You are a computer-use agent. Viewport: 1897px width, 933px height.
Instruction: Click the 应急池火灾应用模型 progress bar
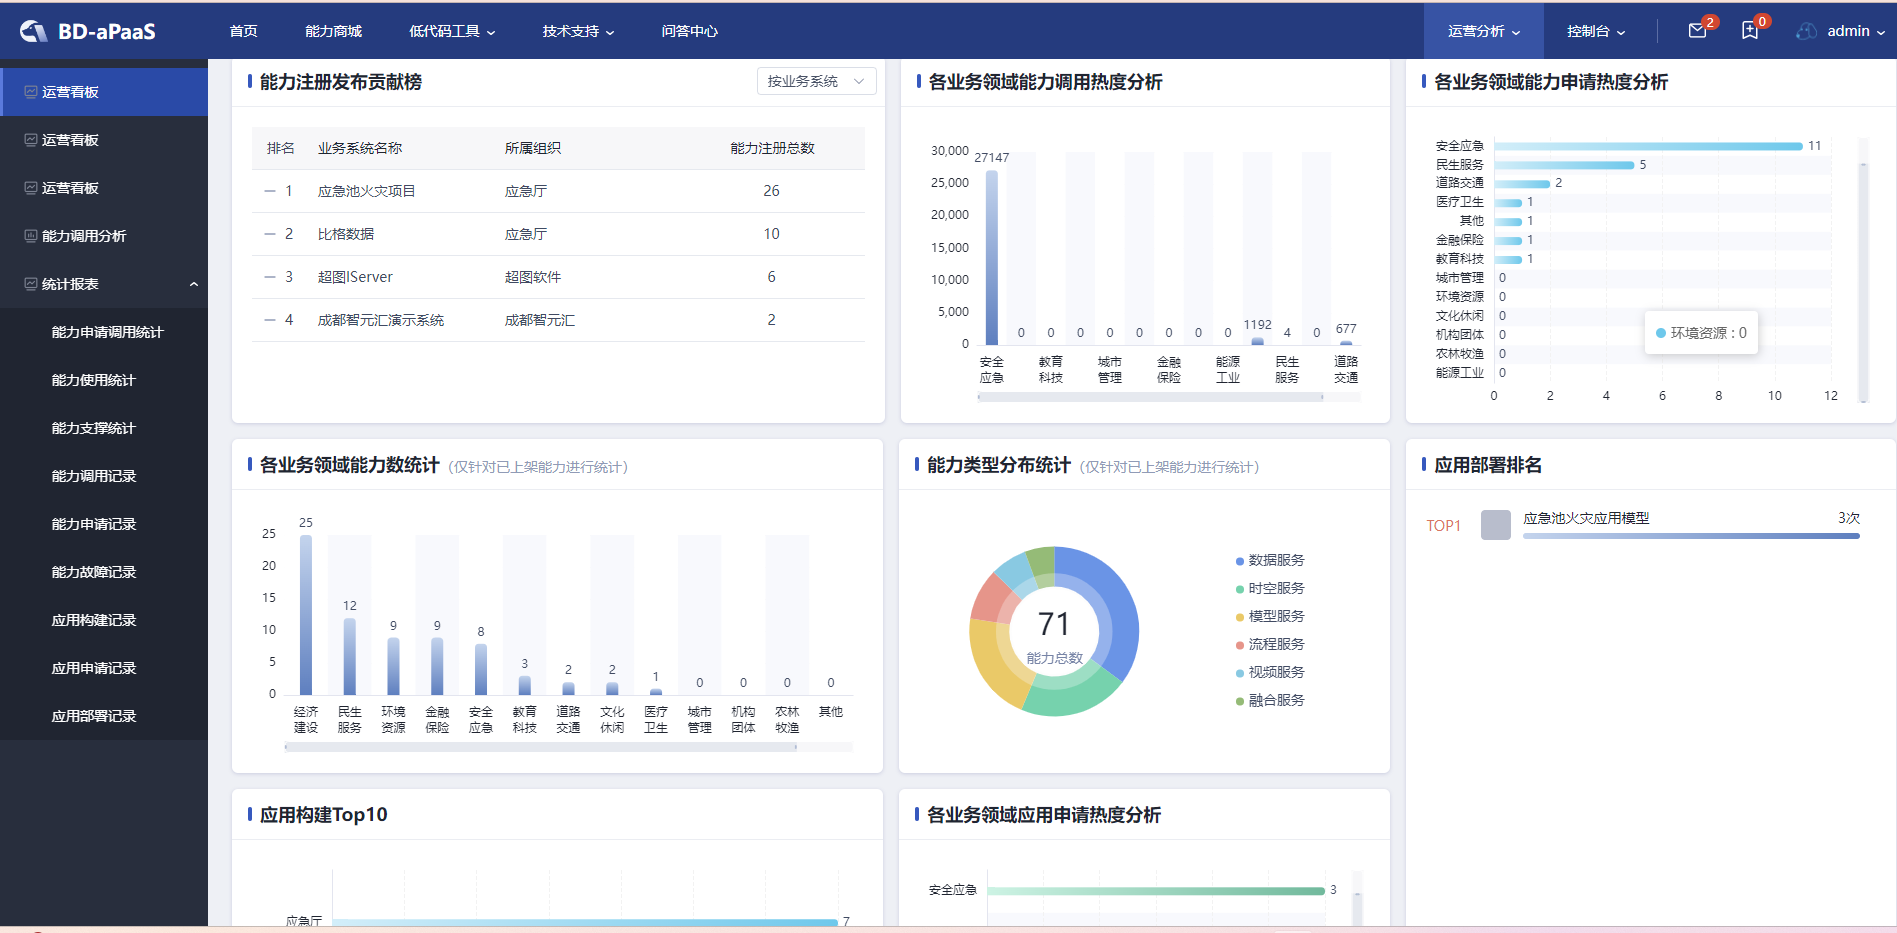[x=1691, y=536]
